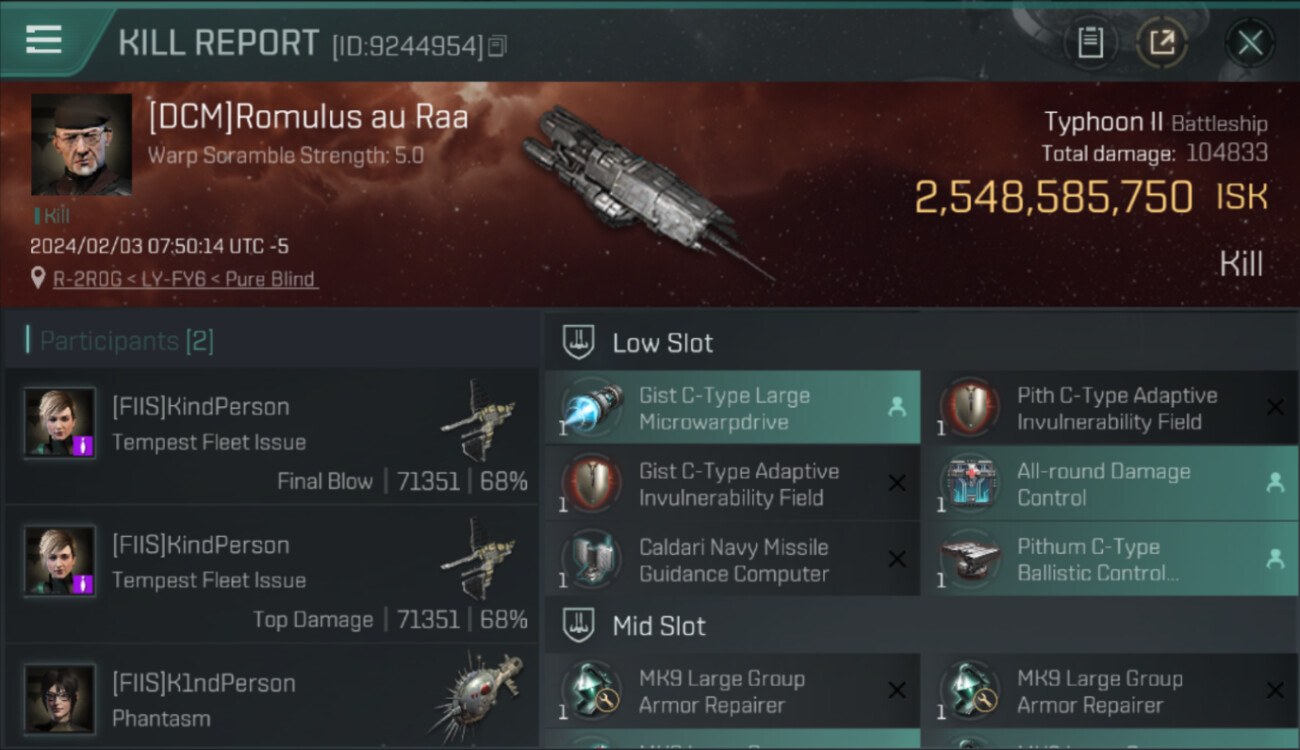1300x750 pixels.
Task: Copy the kill report ID
Action: [497, 45]
